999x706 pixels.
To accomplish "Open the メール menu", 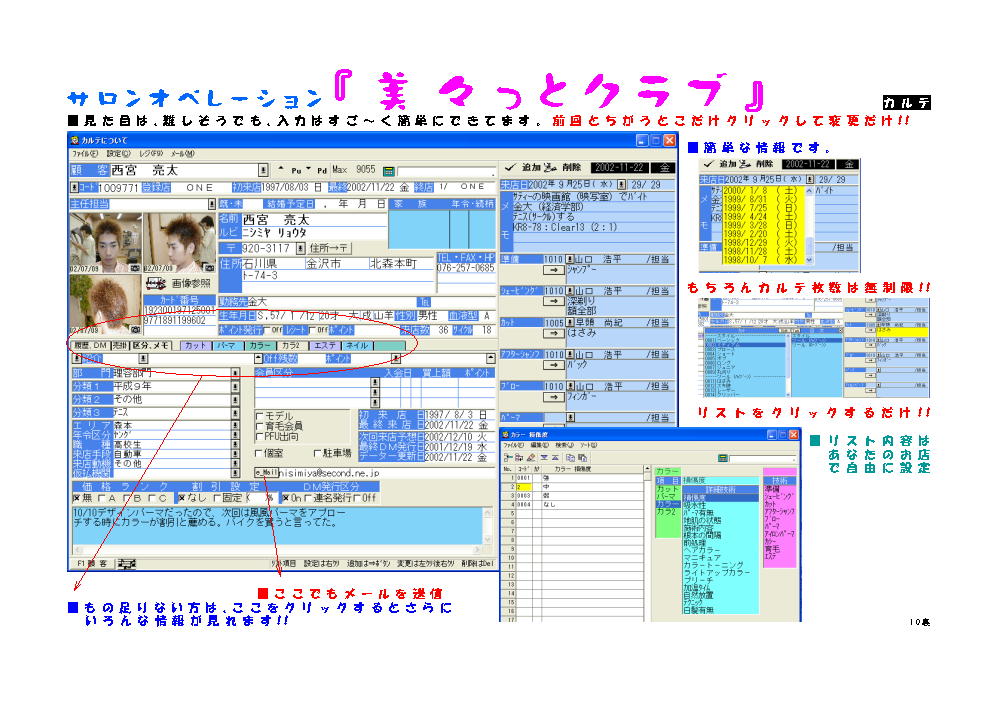I will click(182, 154).
